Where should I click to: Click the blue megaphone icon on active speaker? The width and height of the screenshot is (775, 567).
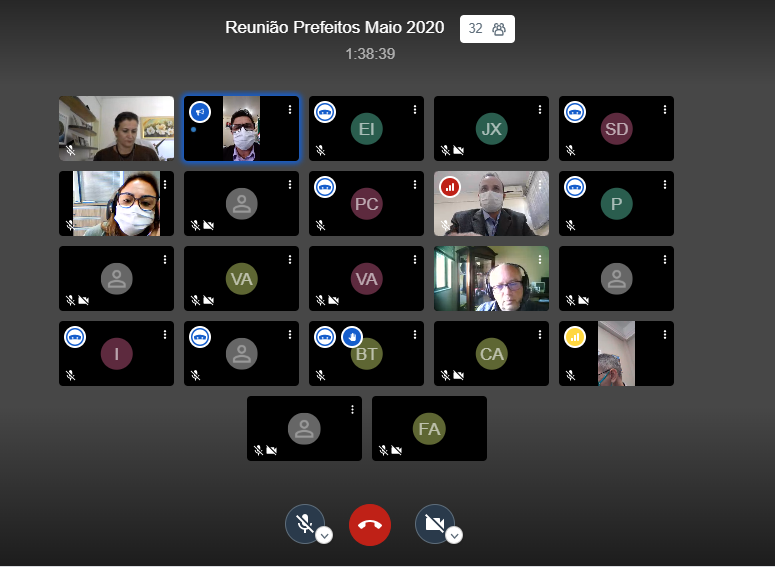point(200,112)
